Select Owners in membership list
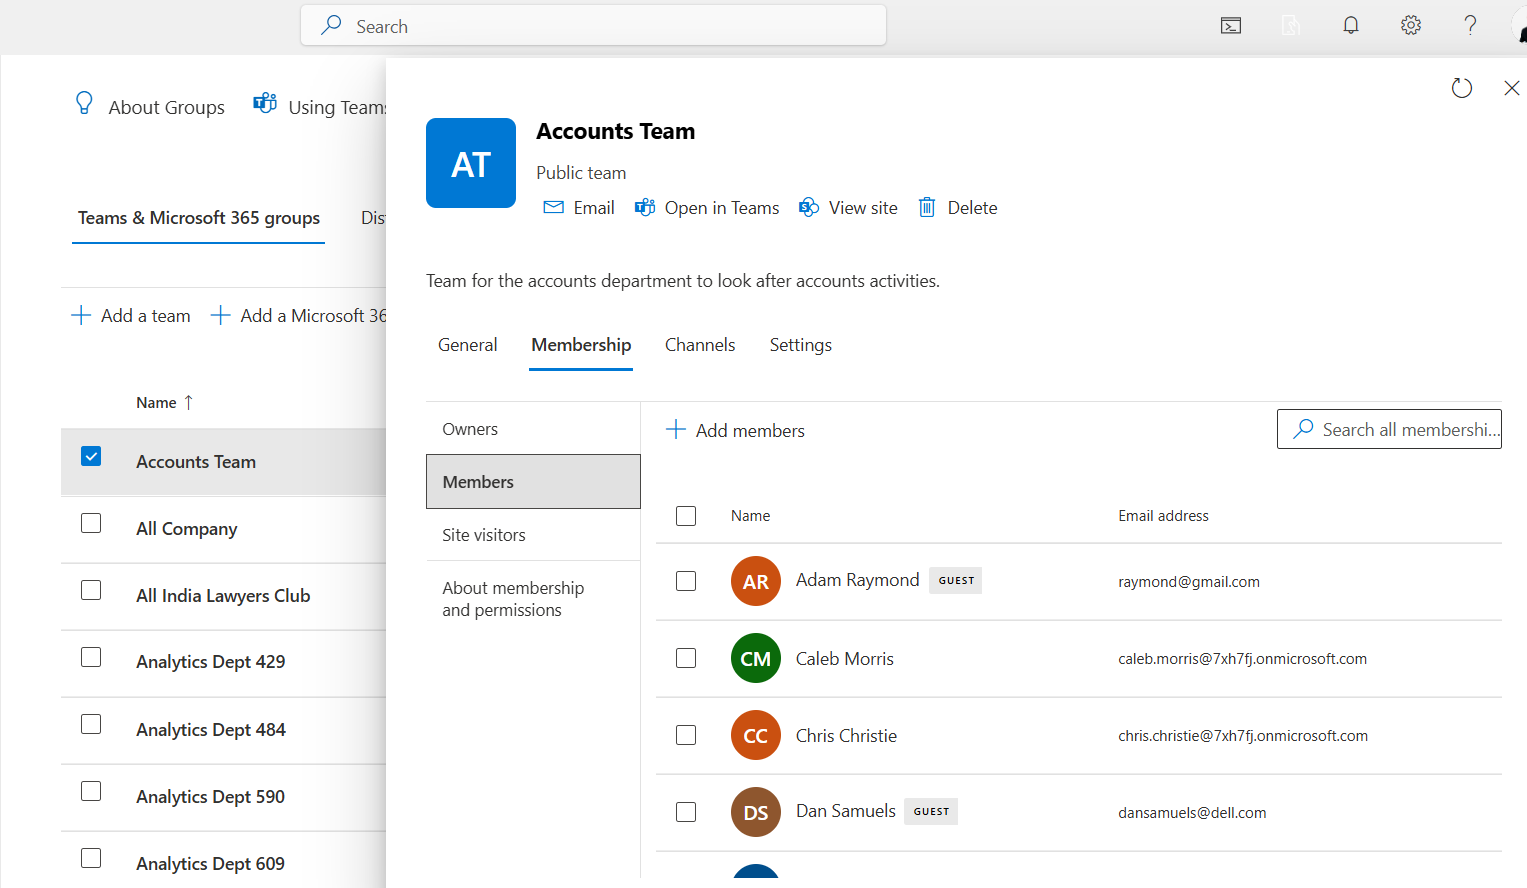 (x=470, y=429)
